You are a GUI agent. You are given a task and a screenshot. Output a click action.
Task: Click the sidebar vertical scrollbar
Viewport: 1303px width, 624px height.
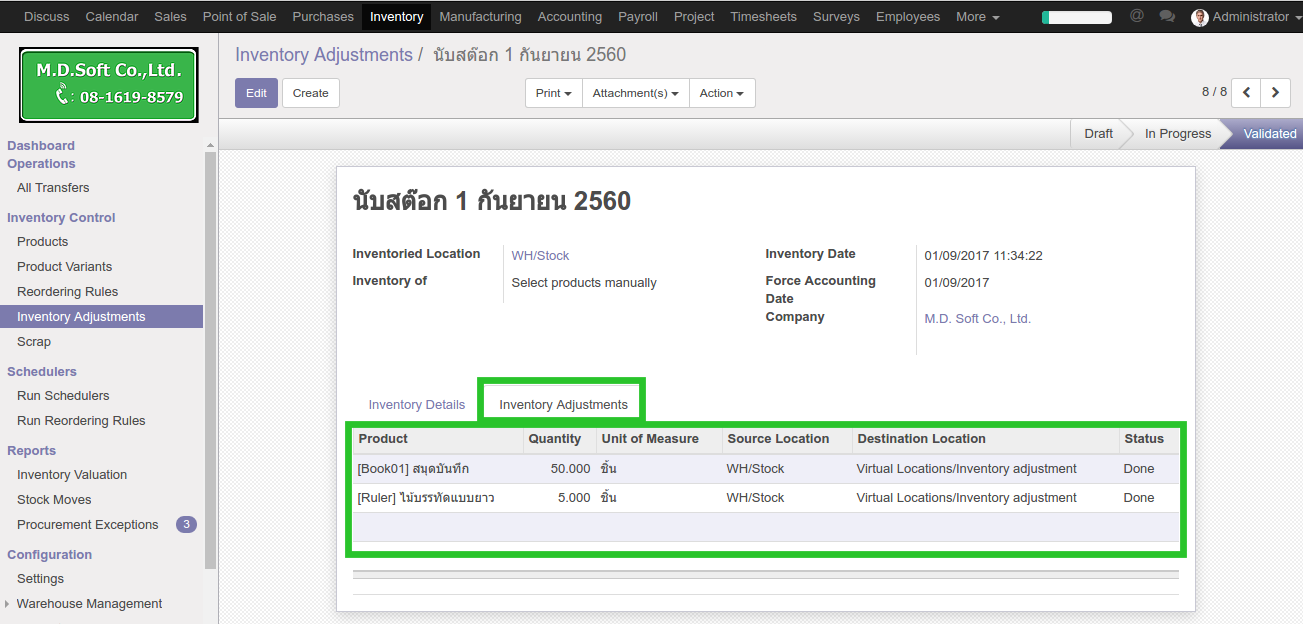click(x=210, y=360)
